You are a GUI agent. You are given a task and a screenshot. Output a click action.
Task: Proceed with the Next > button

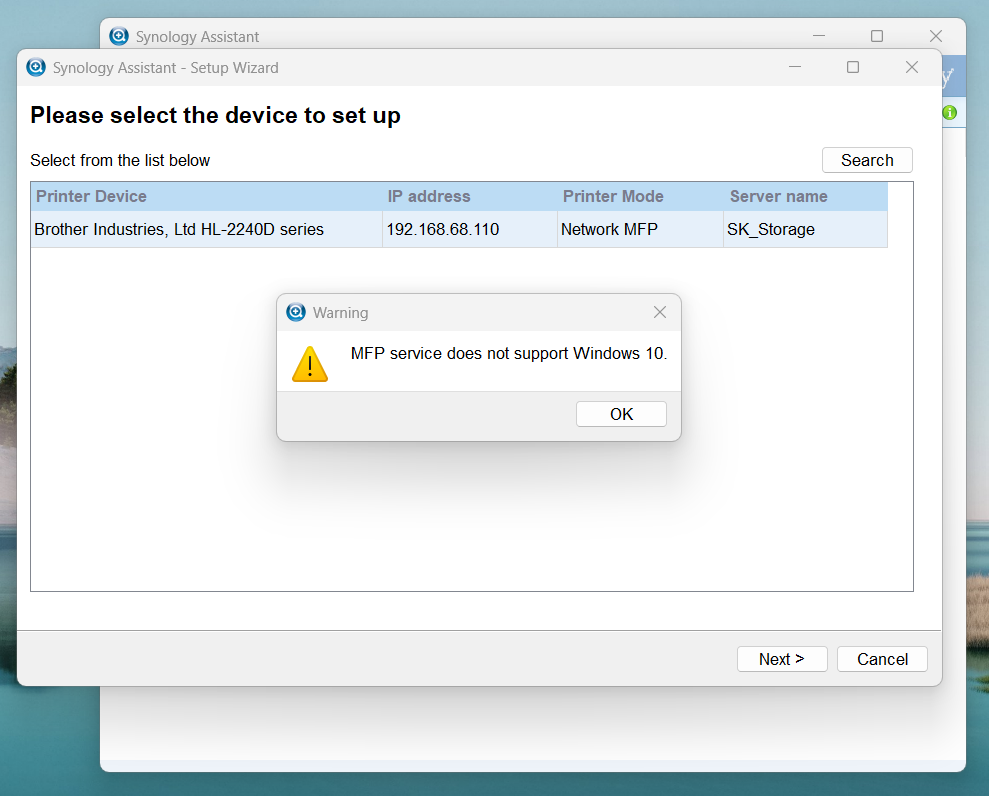[x=781, y=659]
